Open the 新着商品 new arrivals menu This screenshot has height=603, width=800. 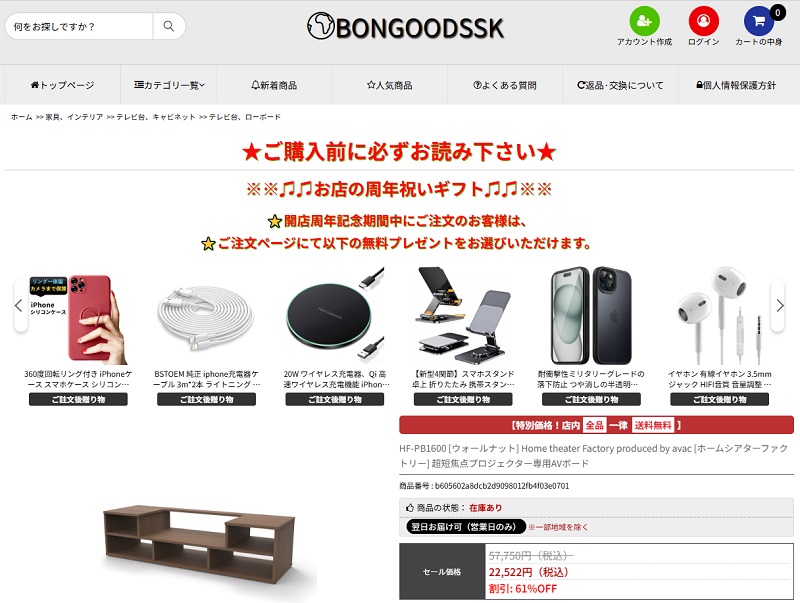274,85
